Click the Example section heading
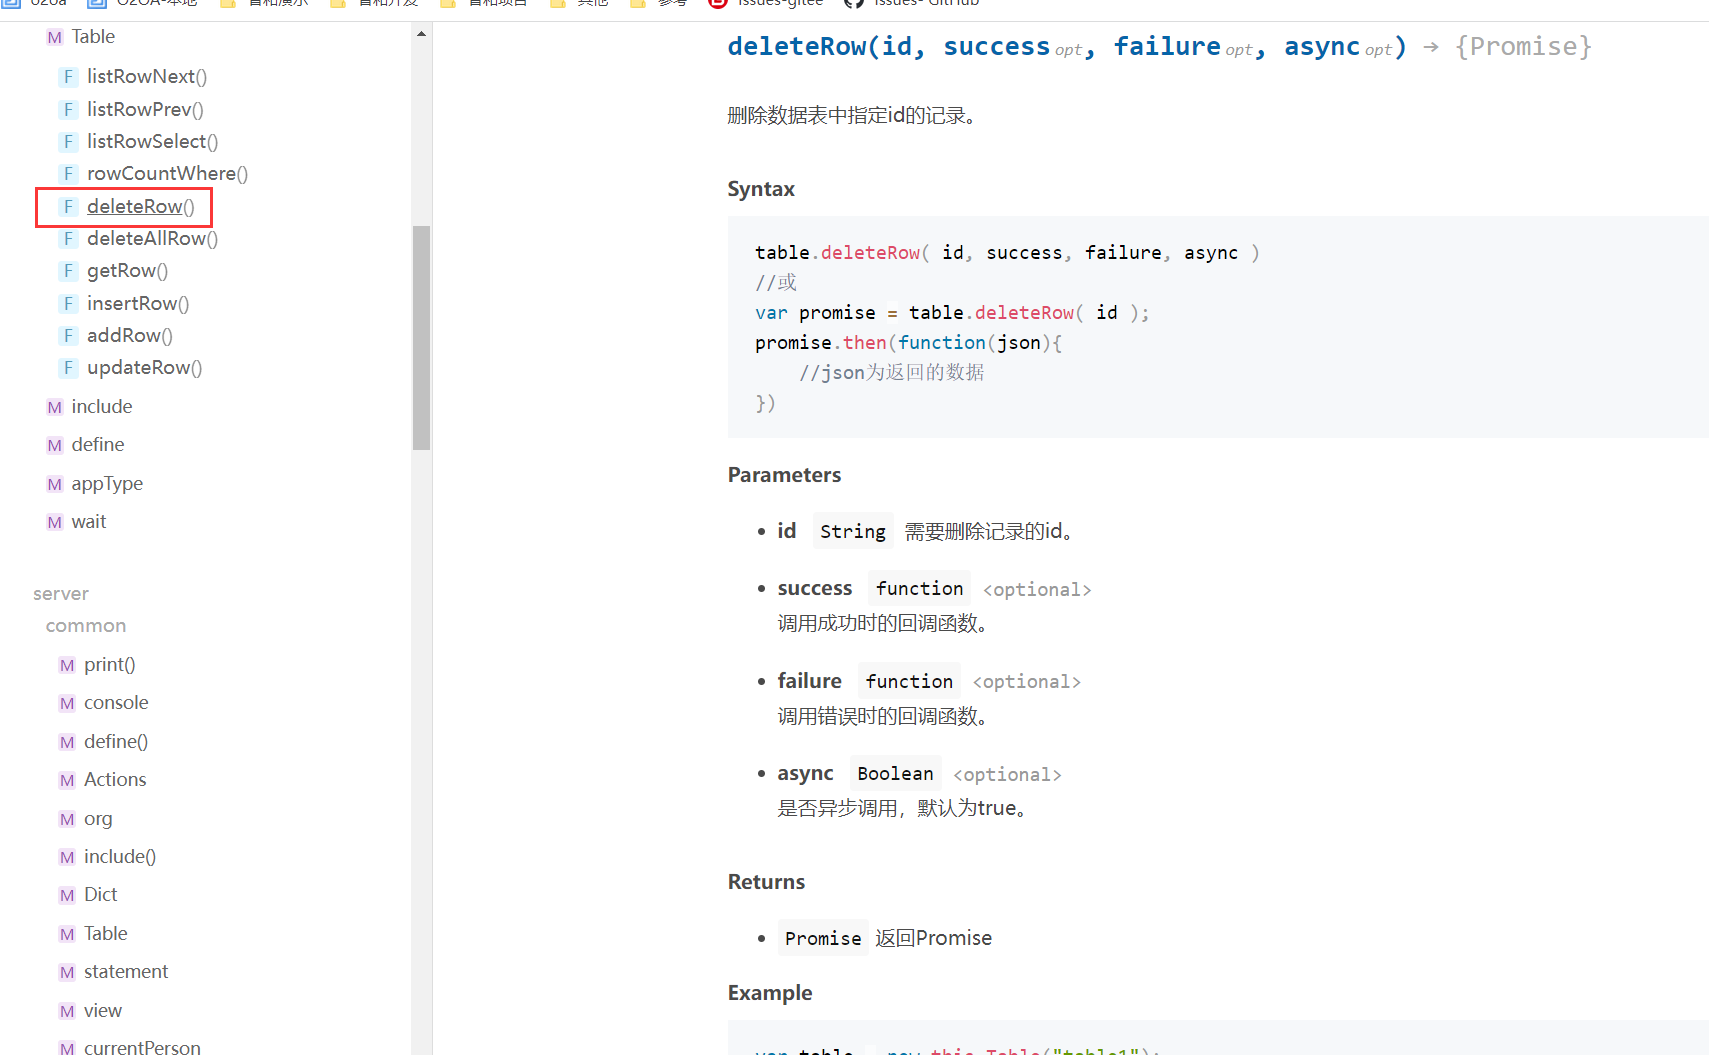 point(770,993)
